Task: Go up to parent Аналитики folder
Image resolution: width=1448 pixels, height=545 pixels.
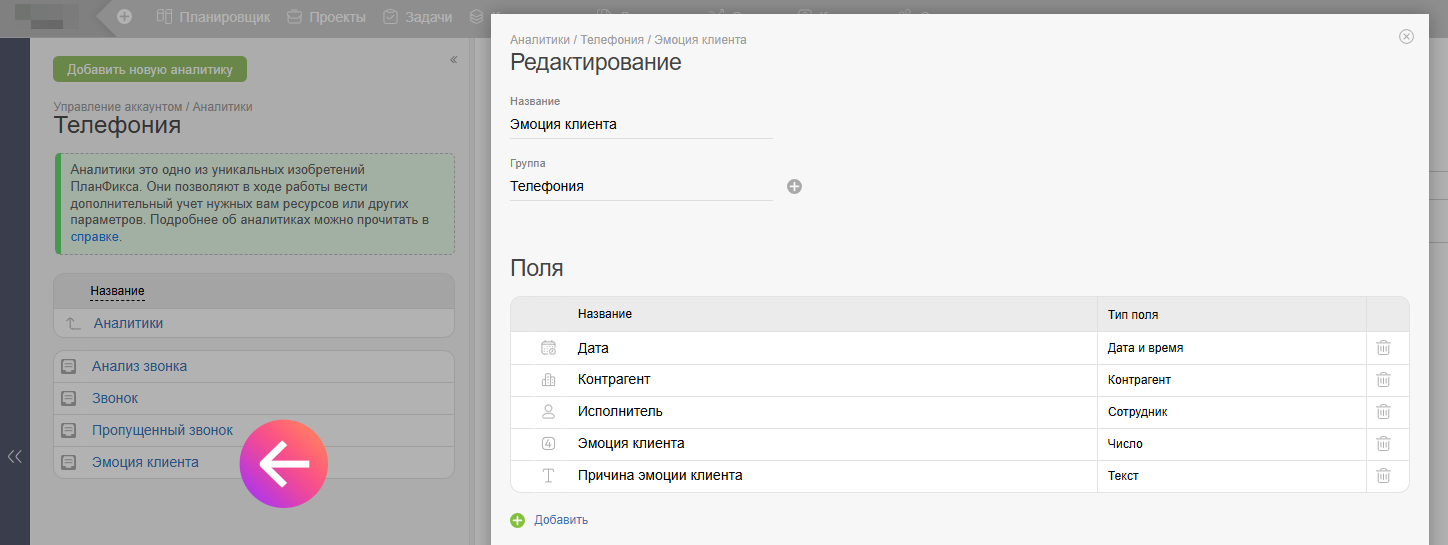Action: (128, 324)
